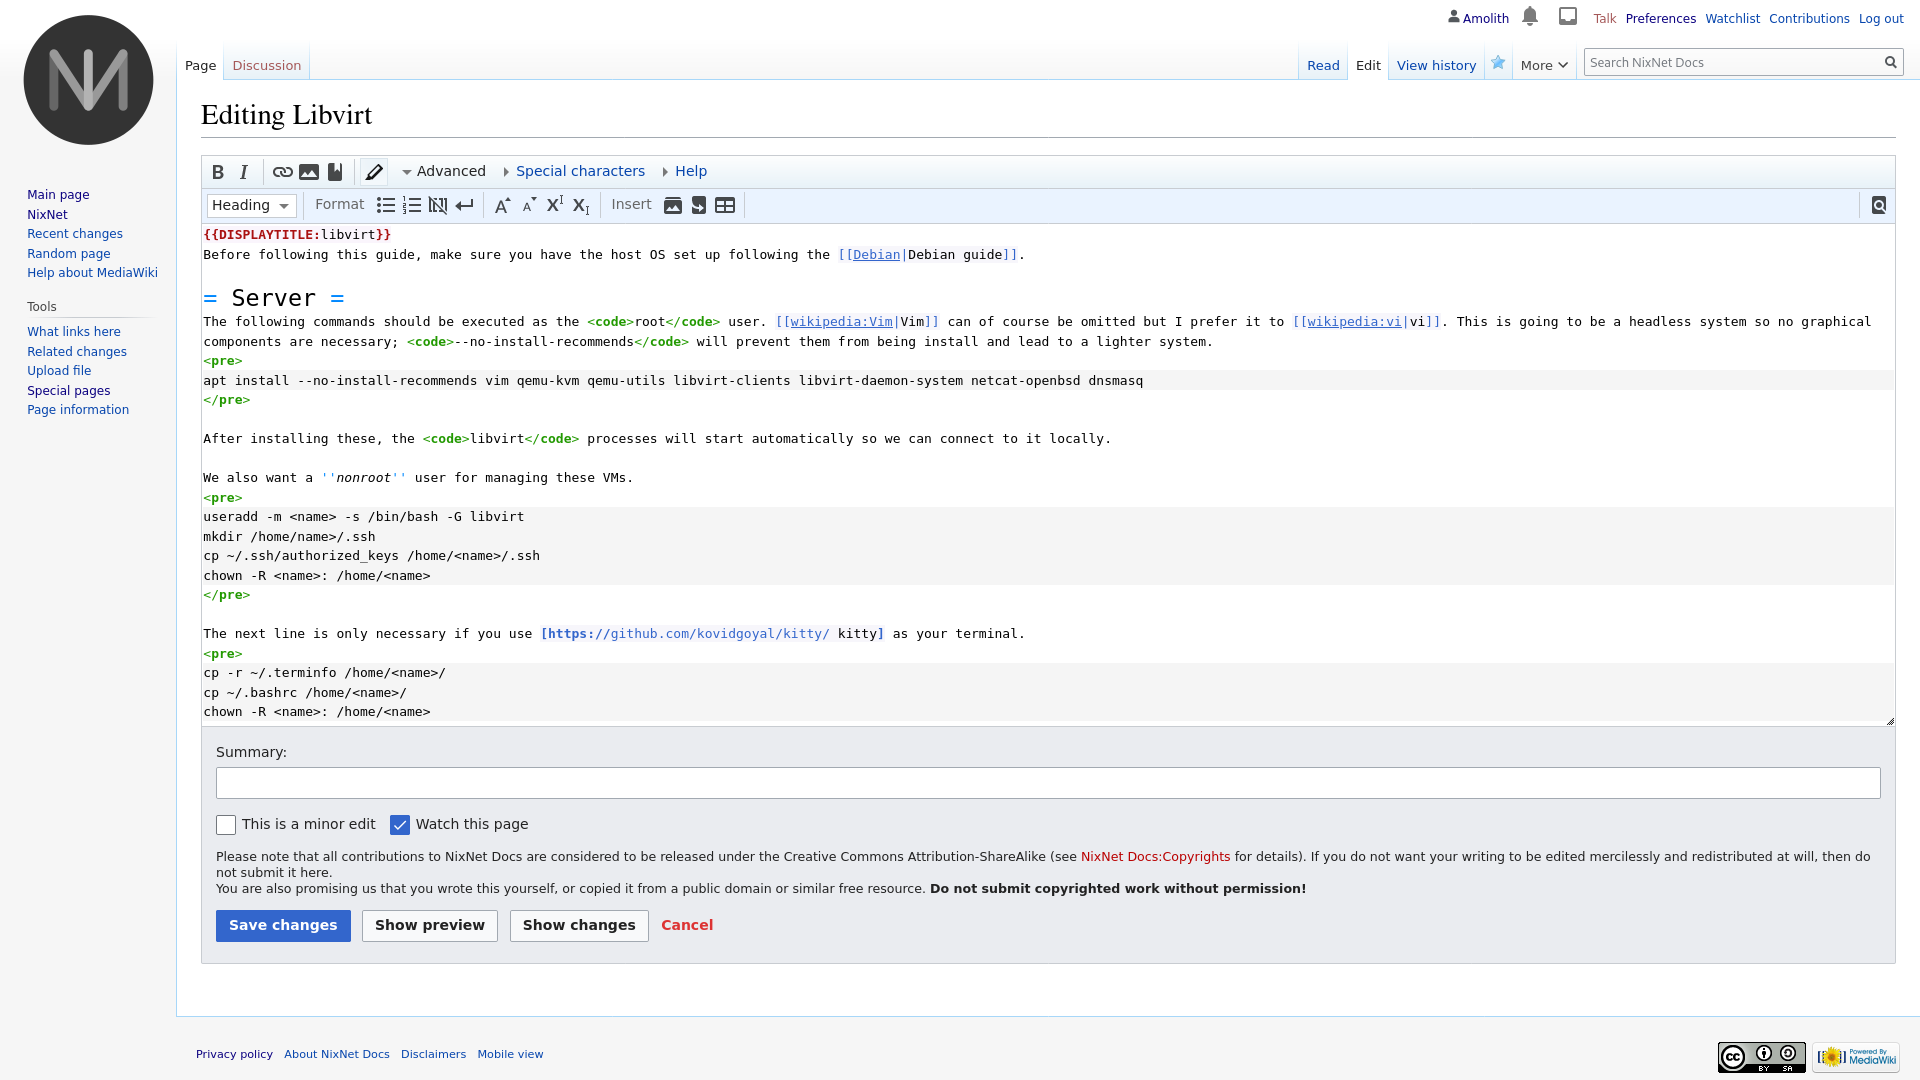Collapse the Advanced toolbar section
This screenshot has width=1920, height=1080.
pyautogui.click(x=444, y=171)
